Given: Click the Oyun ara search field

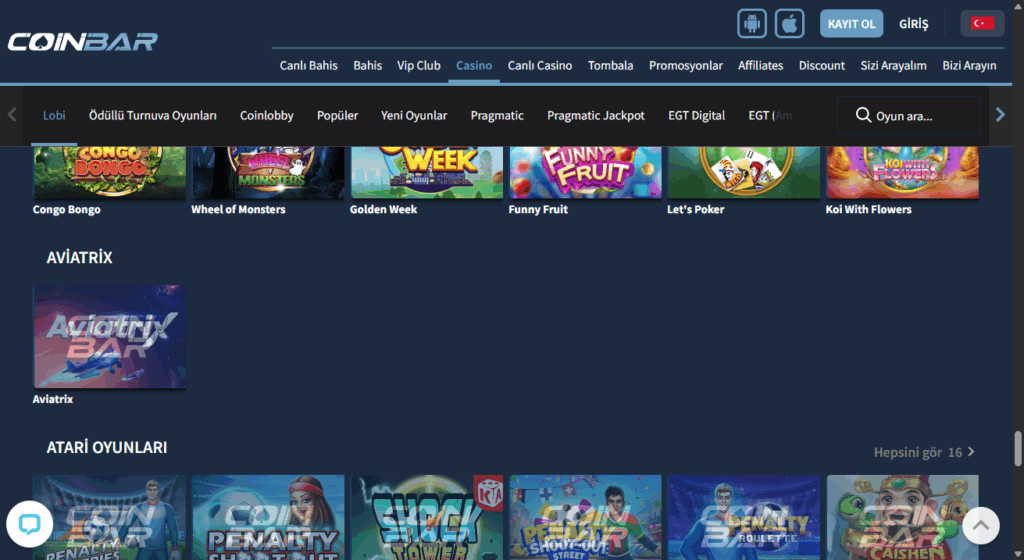Looking at the screenshot, I should click(x=908, y=116).
